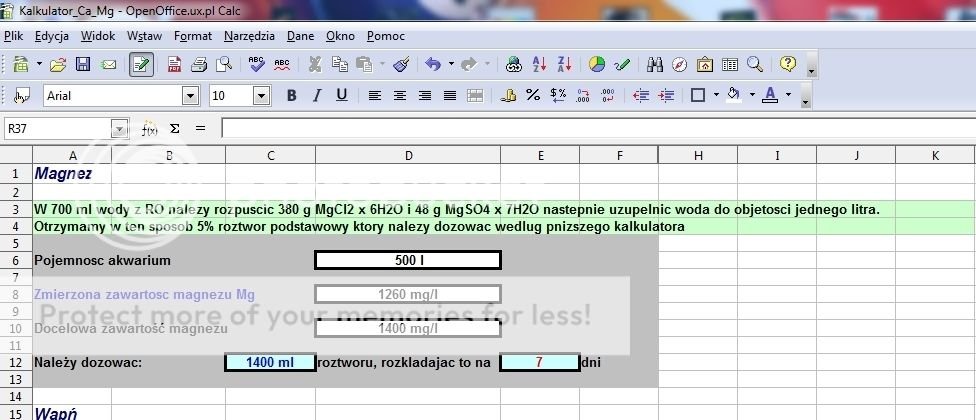The image size is (976, 420).
Task: Open the Format menu
Action: tap(193, 36)
